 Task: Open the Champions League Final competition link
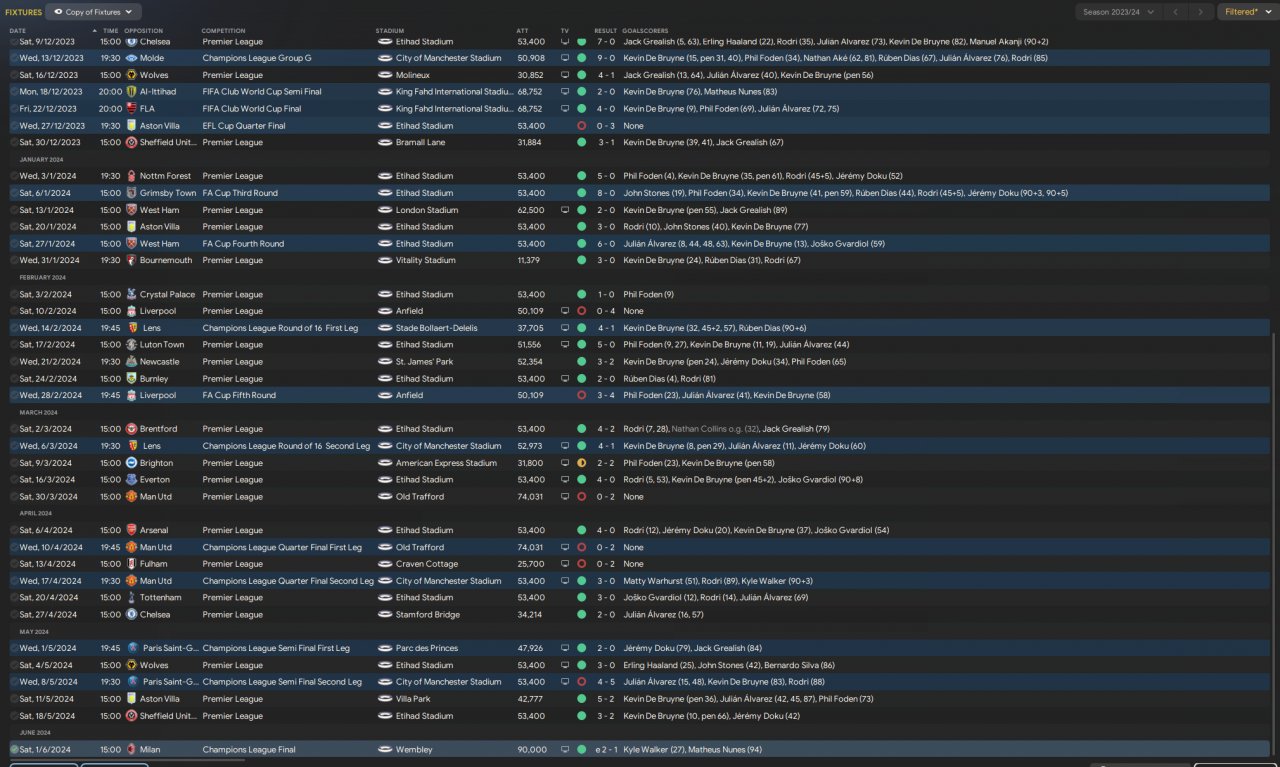pyautogui.click(x=249, y=749)
